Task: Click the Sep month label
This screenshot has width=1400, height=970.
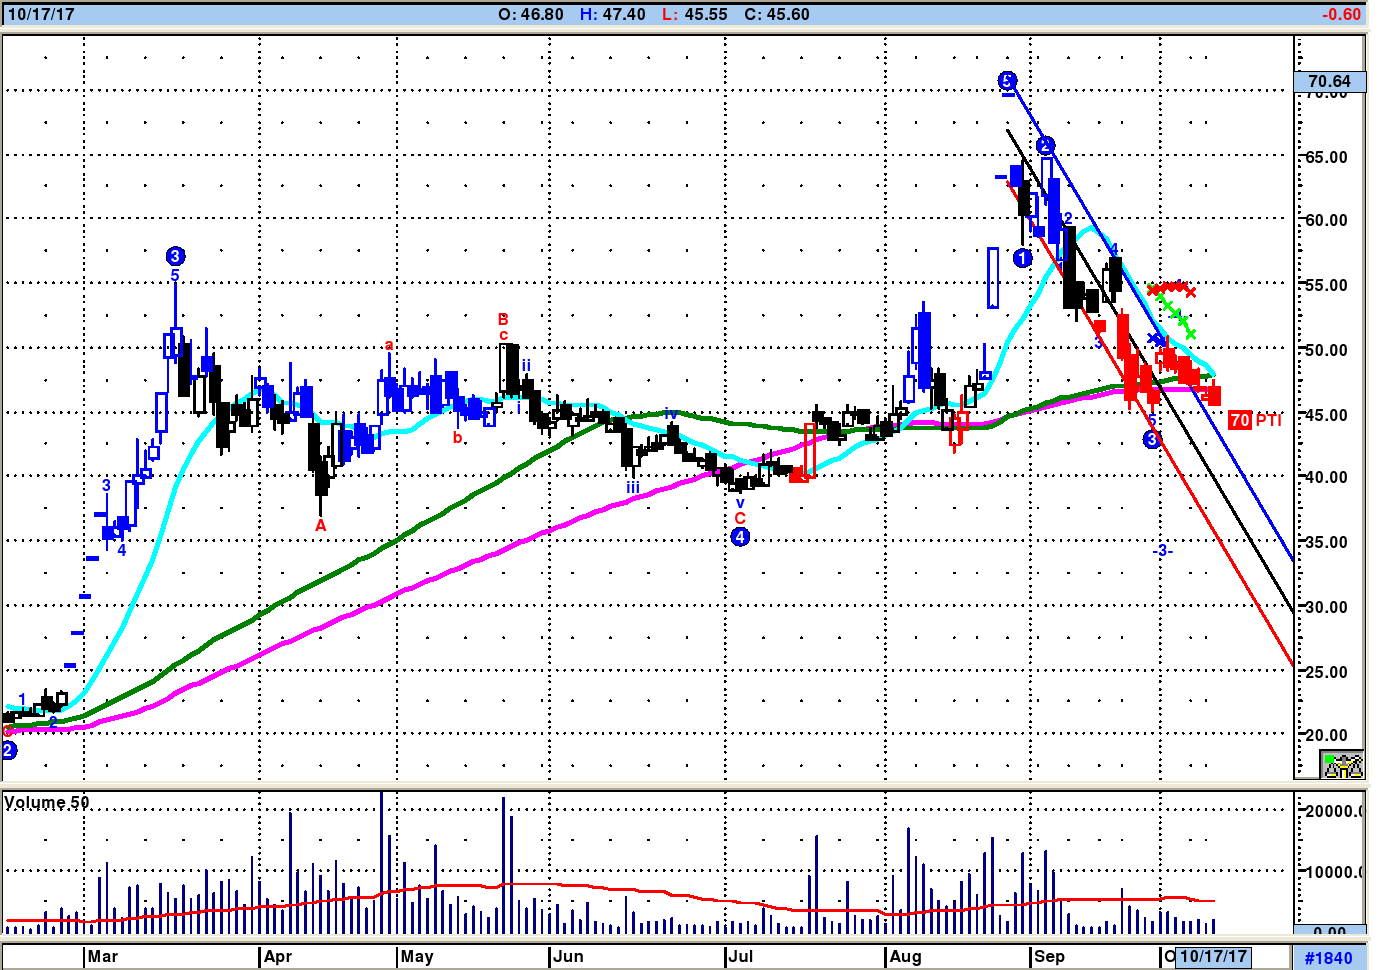Action: [1049, 956]
